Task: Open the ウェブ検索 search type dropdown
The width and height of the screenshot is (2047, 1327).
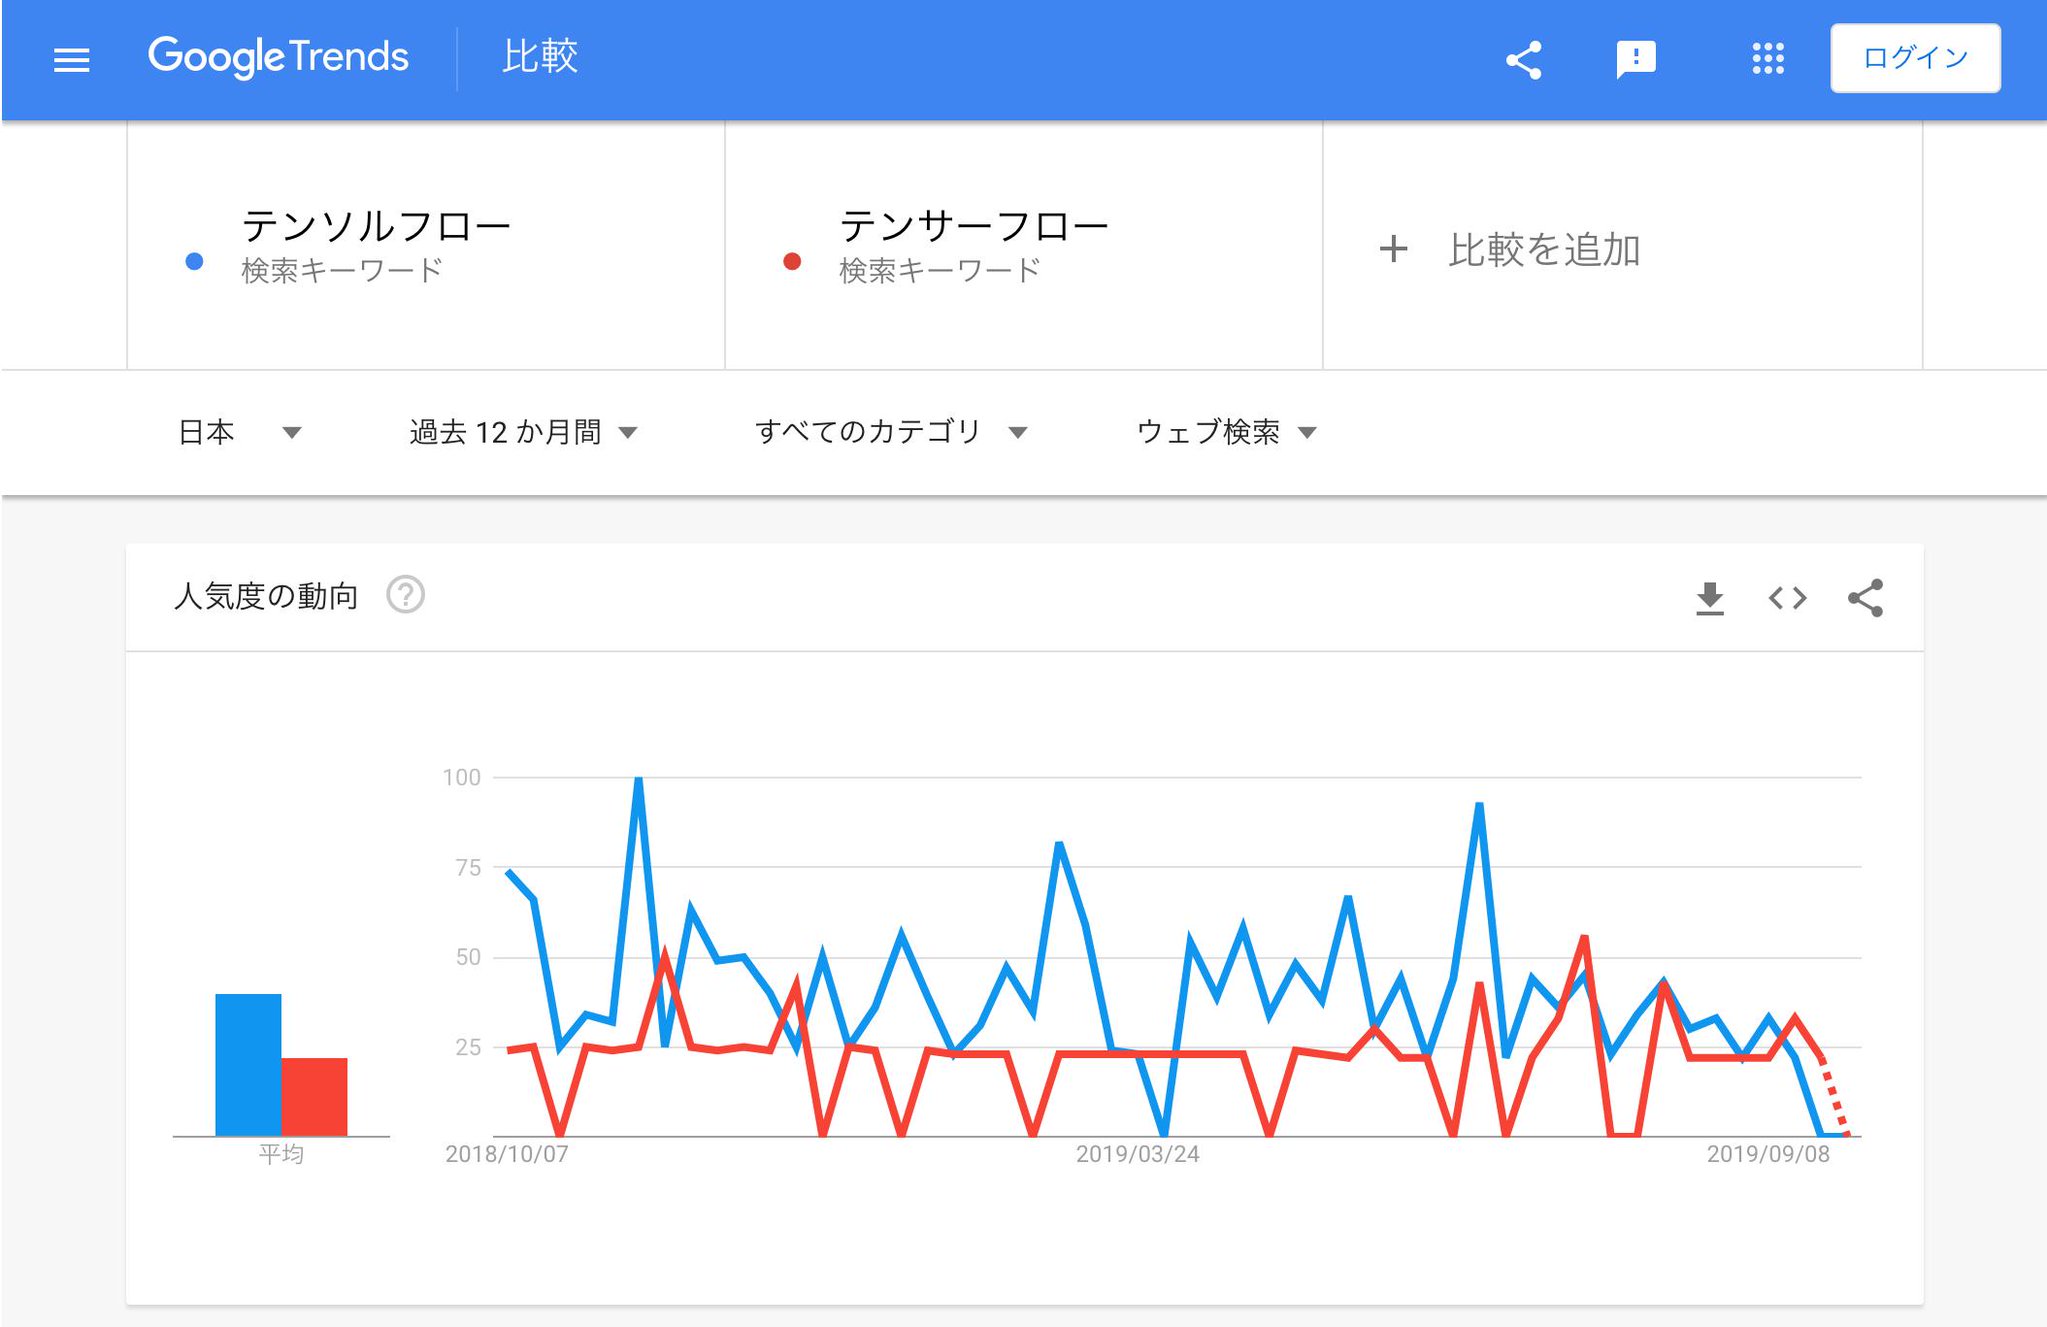Action: (x=1226, y=432)
